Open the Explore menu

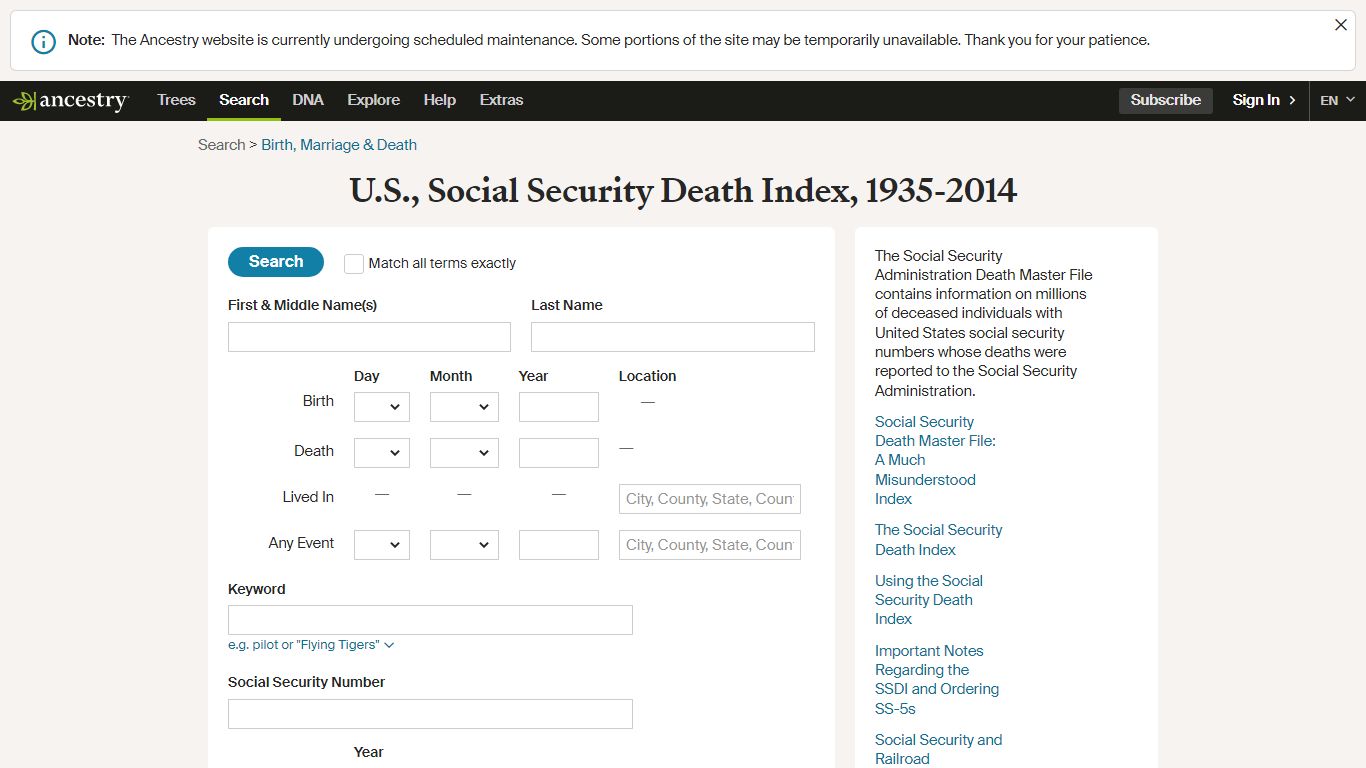(x=373, y=100)
